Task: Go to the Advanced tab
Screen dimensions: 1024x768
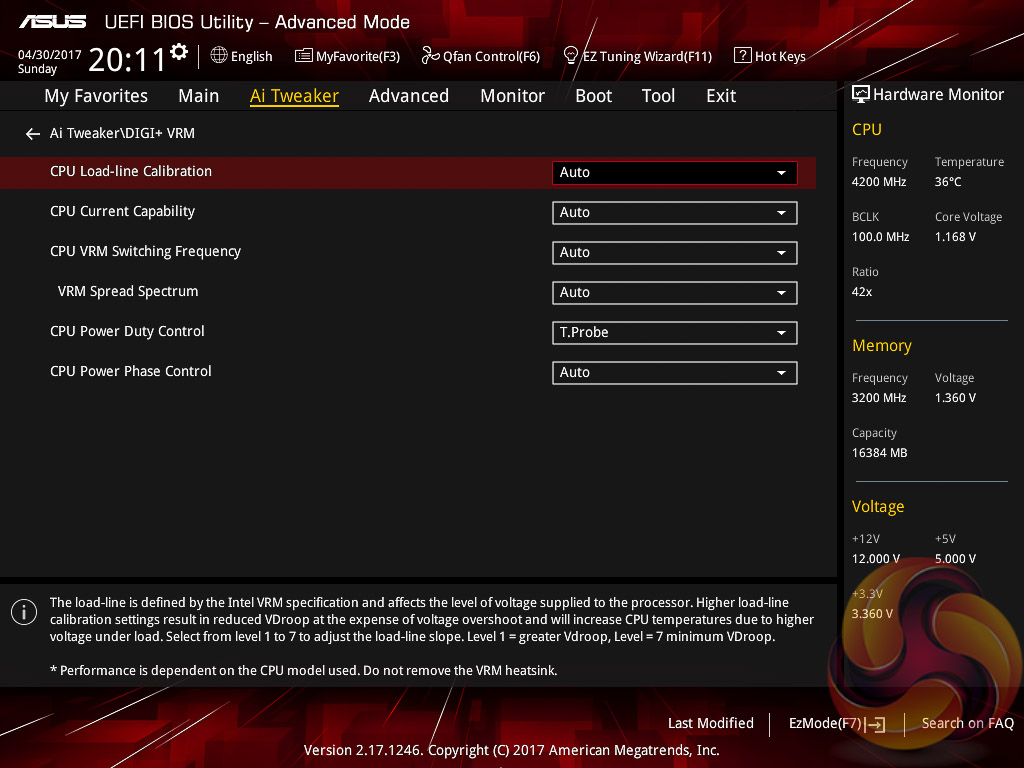Action: click(409, 96)
